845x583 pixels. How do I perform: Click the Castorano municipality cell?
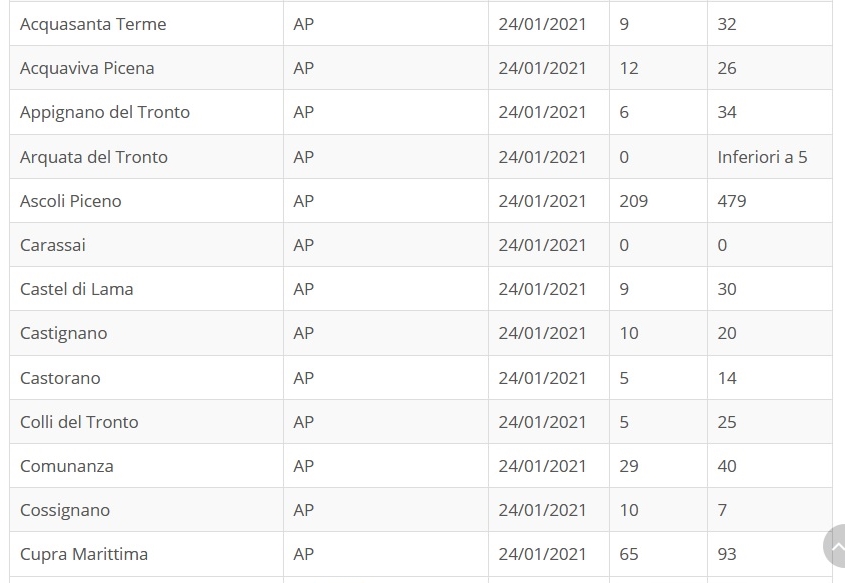147,378
